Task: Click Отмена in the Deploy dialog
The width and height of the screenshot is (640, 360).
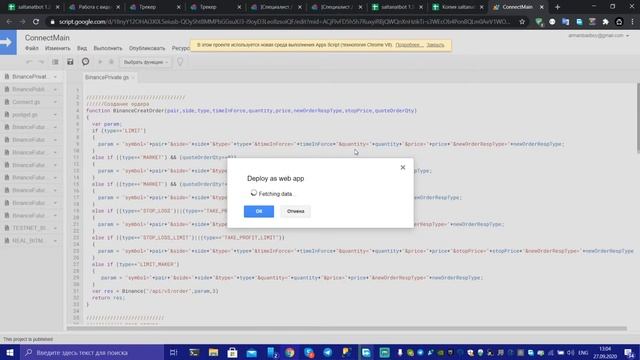Action: pos(295,211)
